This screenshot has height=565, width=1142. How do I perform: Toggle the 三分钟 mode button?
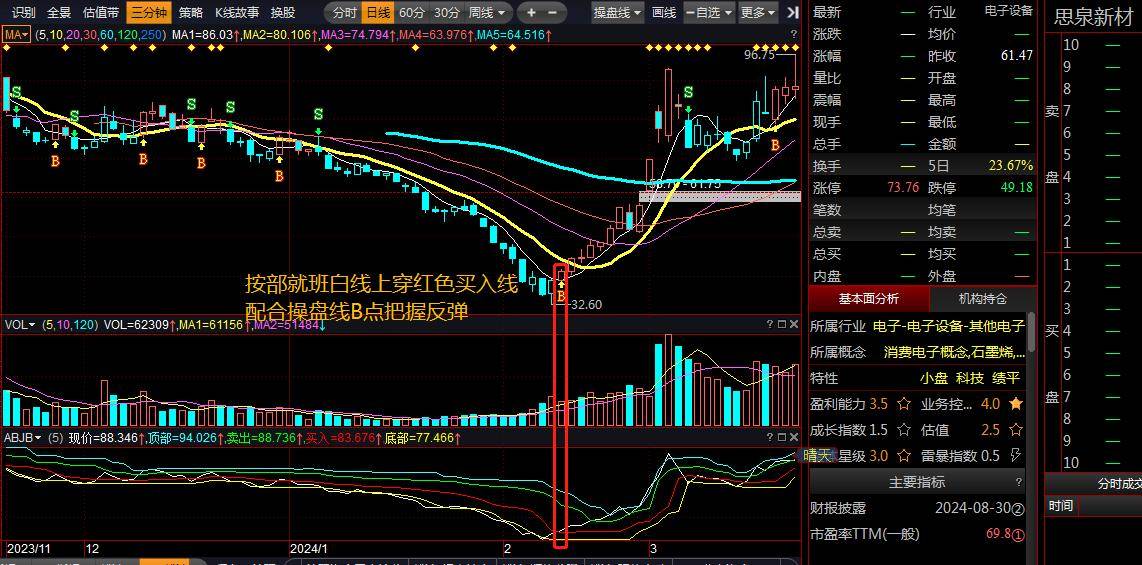click(148, 12)
